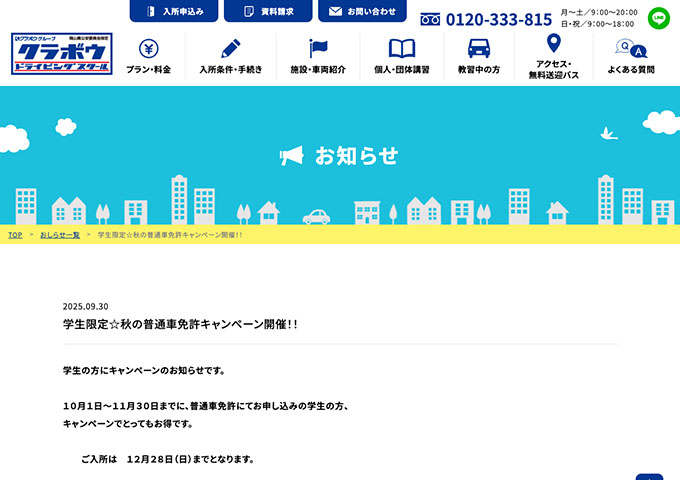Click the article title 学生限定☆秋の普通車免許キャンペーン開催
Viewport: 680px width, 480px height.
tap(180, 325)
